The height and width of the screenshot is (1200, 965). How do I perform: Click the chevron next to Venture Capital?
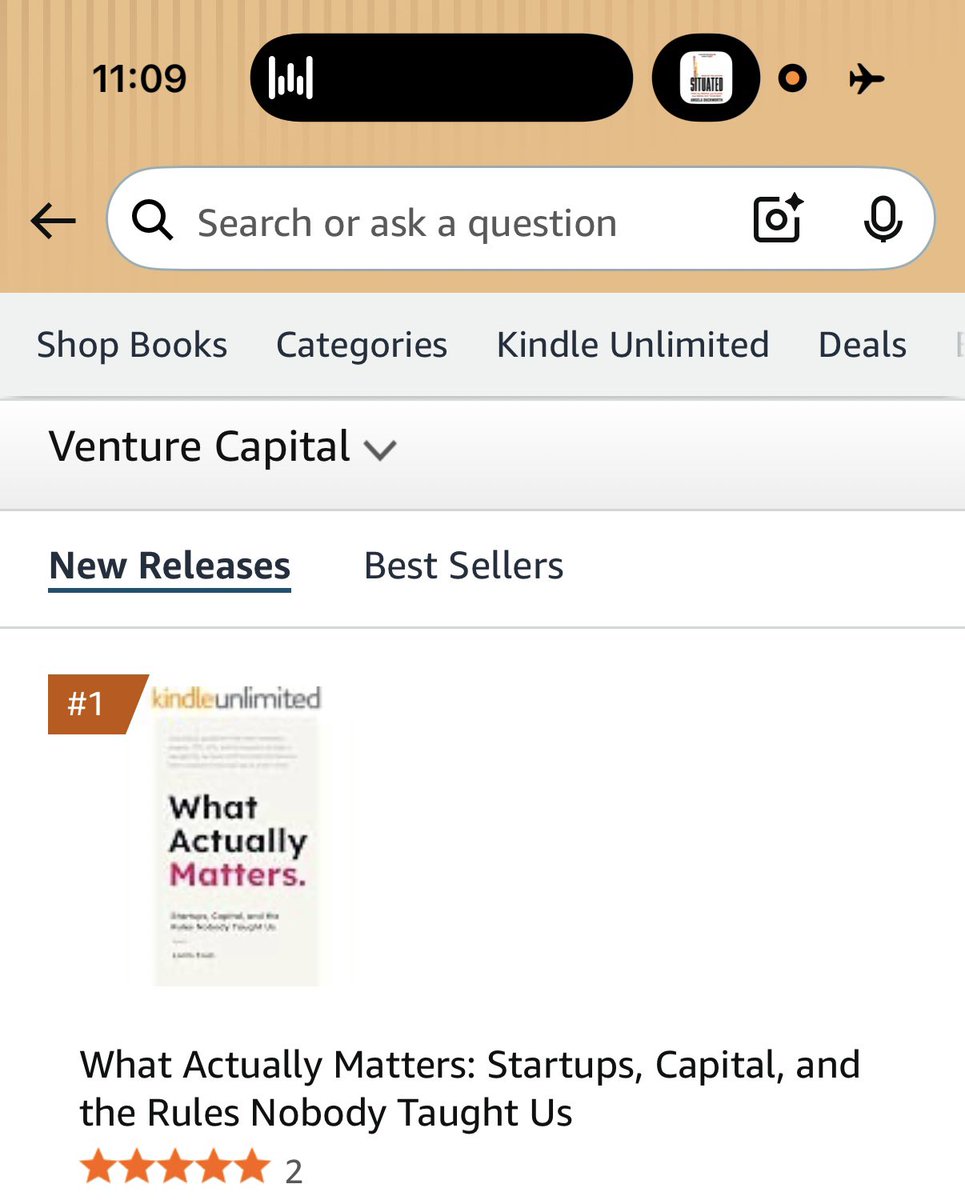pos(380,451)
